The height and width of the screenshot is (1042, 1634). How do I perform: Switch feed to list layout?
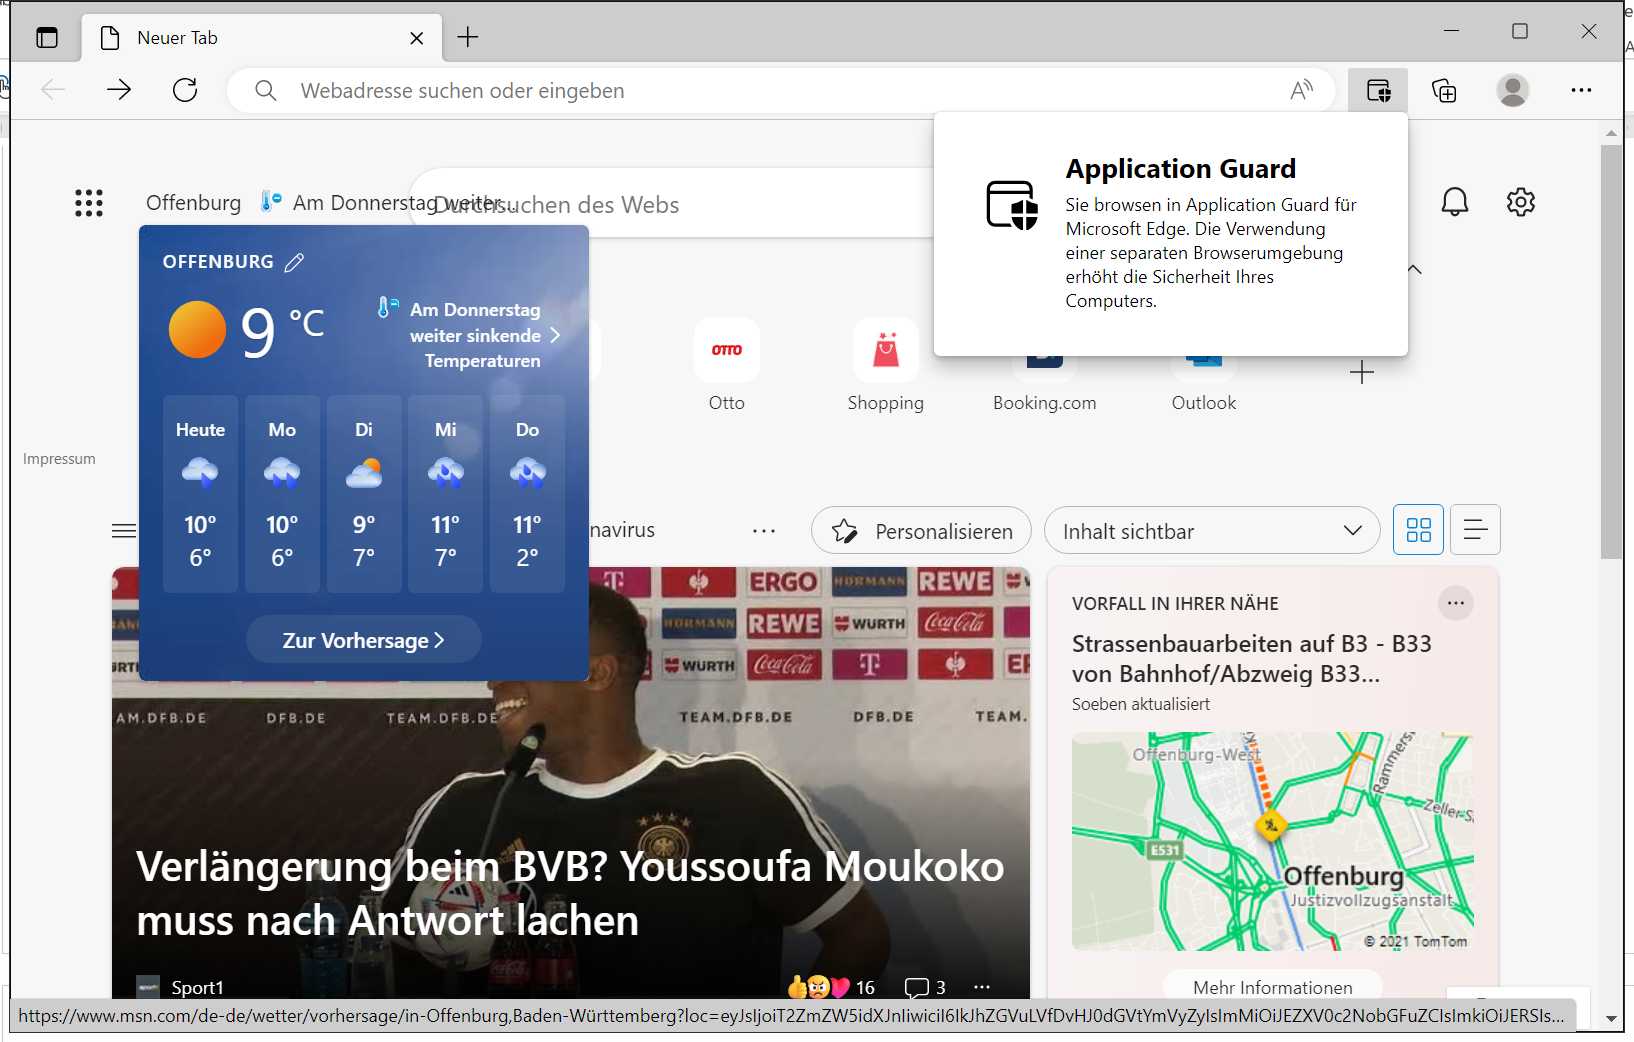pyautogui.click(x=1475, y=530)
